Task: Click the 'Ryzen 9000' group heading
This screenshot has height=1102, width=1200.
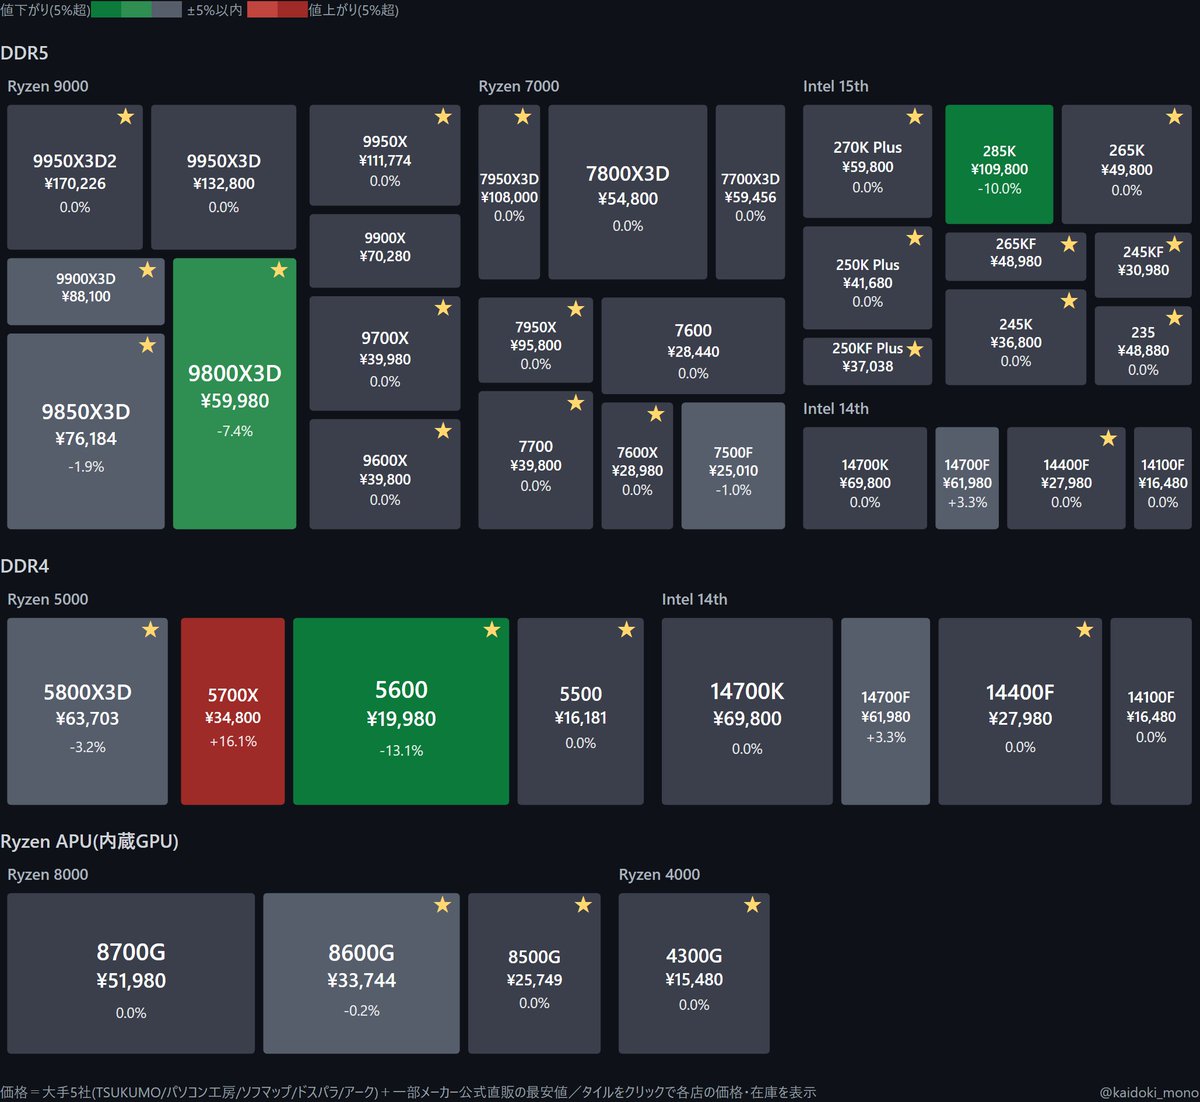Action: (x=48, y=86)
